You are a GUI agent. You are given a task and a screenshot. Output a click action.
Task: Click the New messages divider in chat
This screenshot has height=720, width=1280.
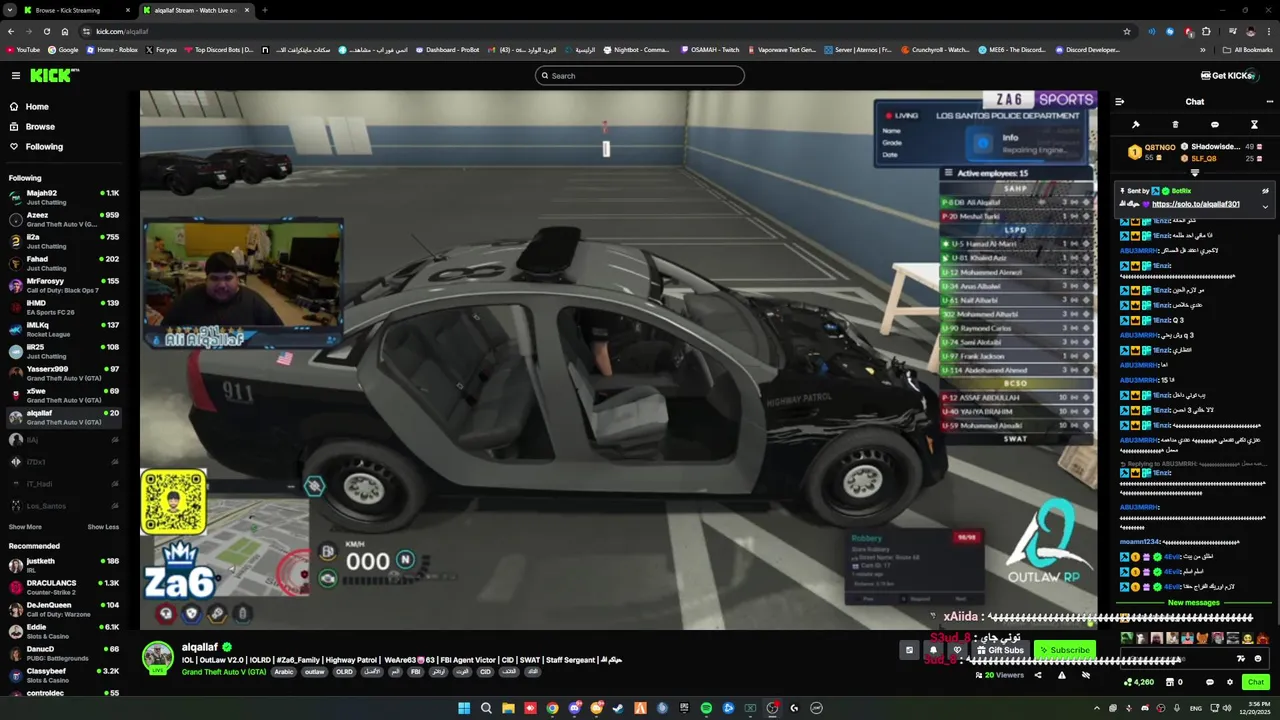(x=1193, y=603)
